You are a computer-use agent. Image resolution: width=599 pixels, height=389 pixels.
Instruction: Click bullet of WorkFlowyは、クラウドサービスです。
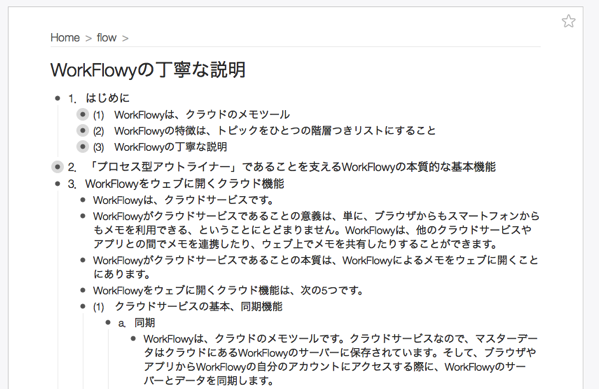[83, 199]
